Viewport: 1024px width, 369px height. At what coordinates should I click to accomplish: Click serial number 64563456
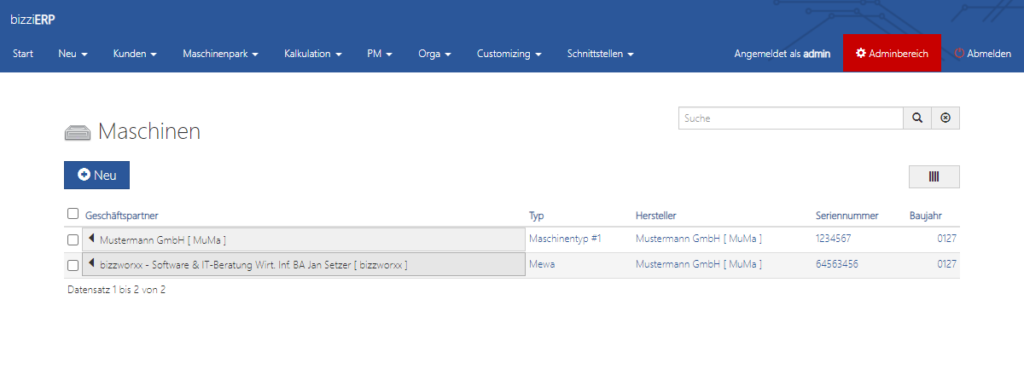[837, 264]
